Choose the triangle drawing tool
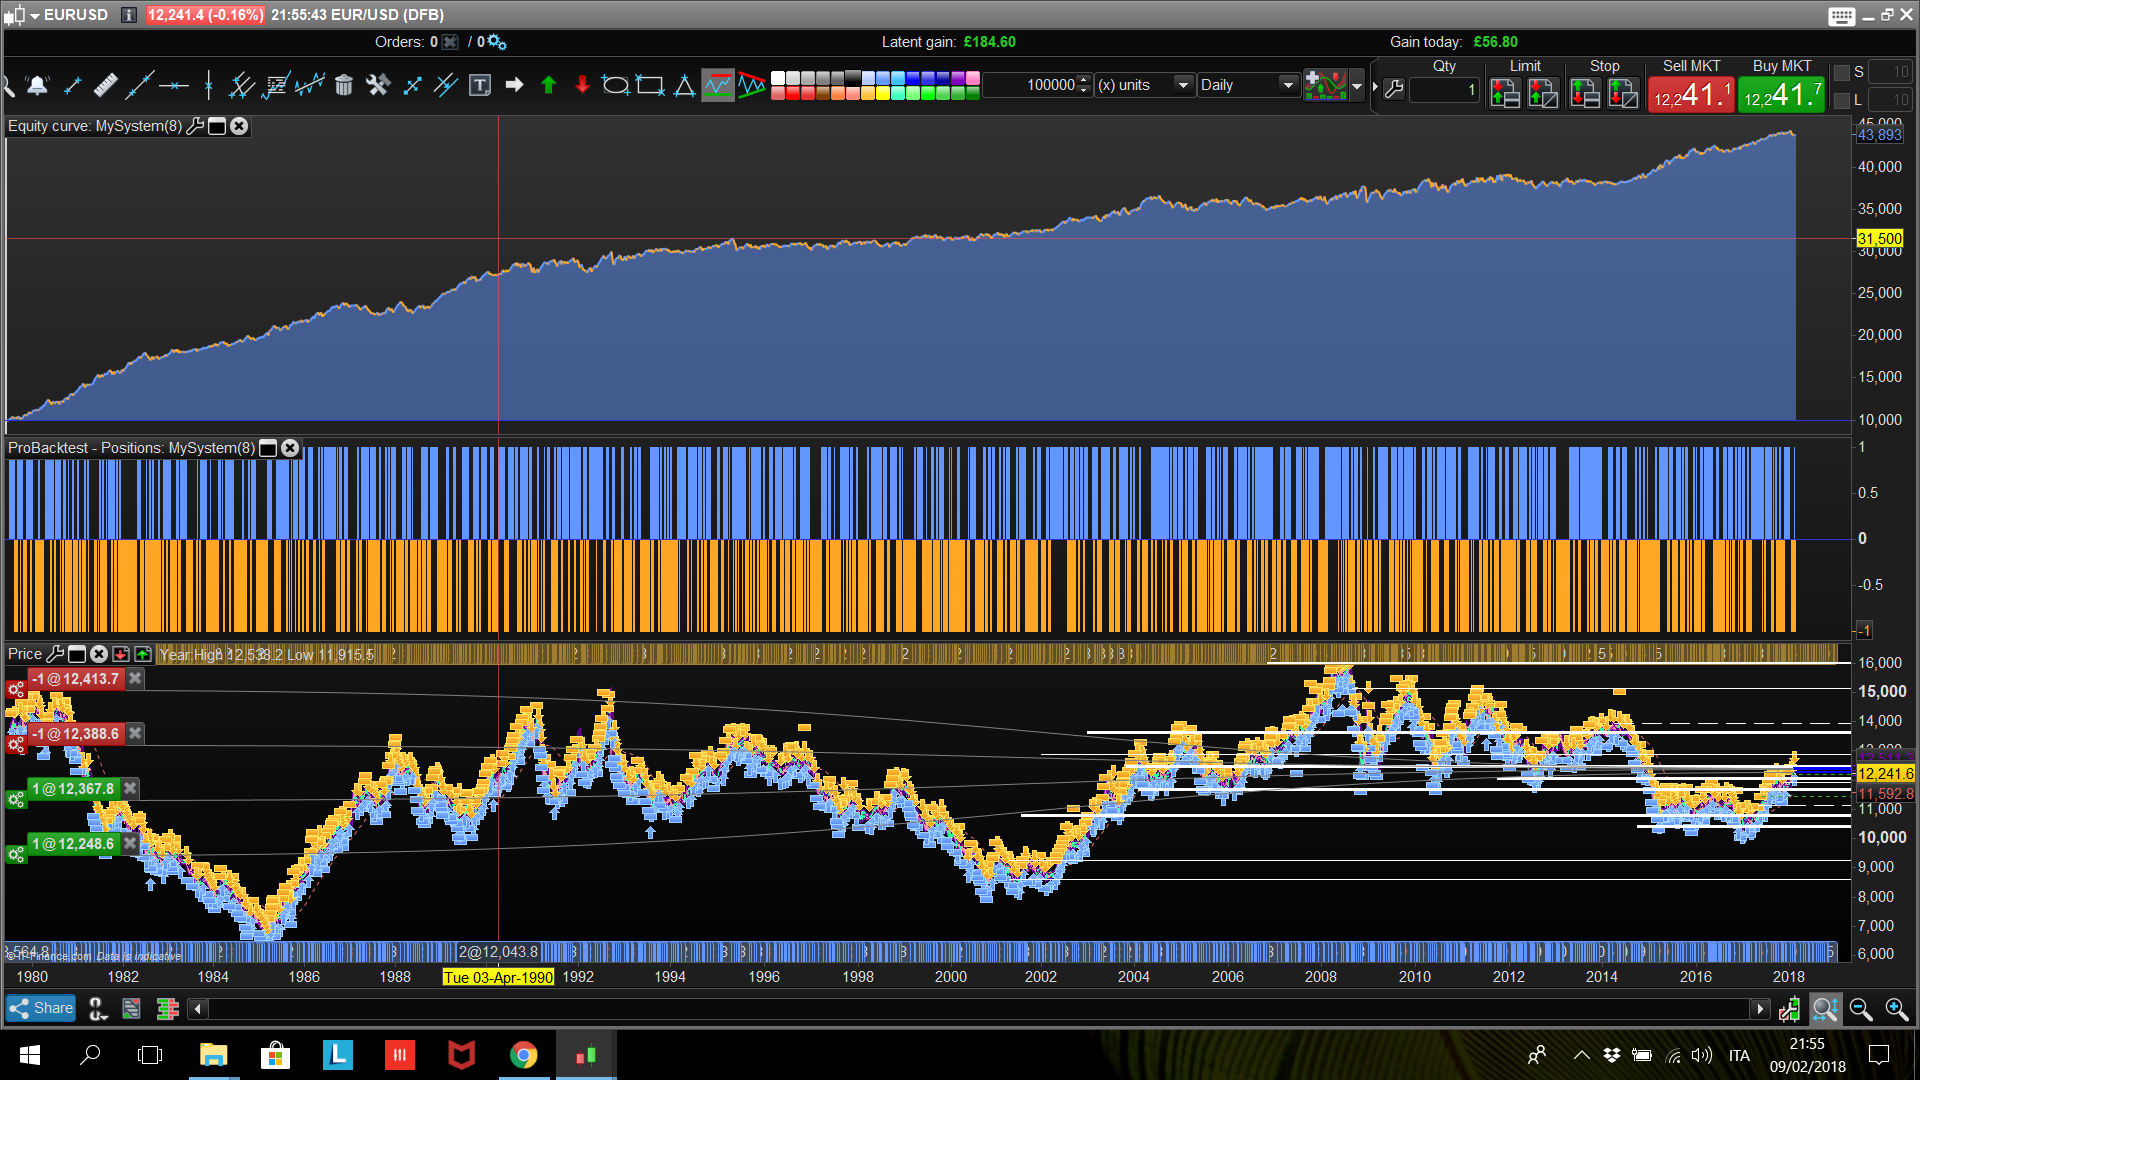The width and height of the screenshot is (2148, 1152). [x=684, y=86]
